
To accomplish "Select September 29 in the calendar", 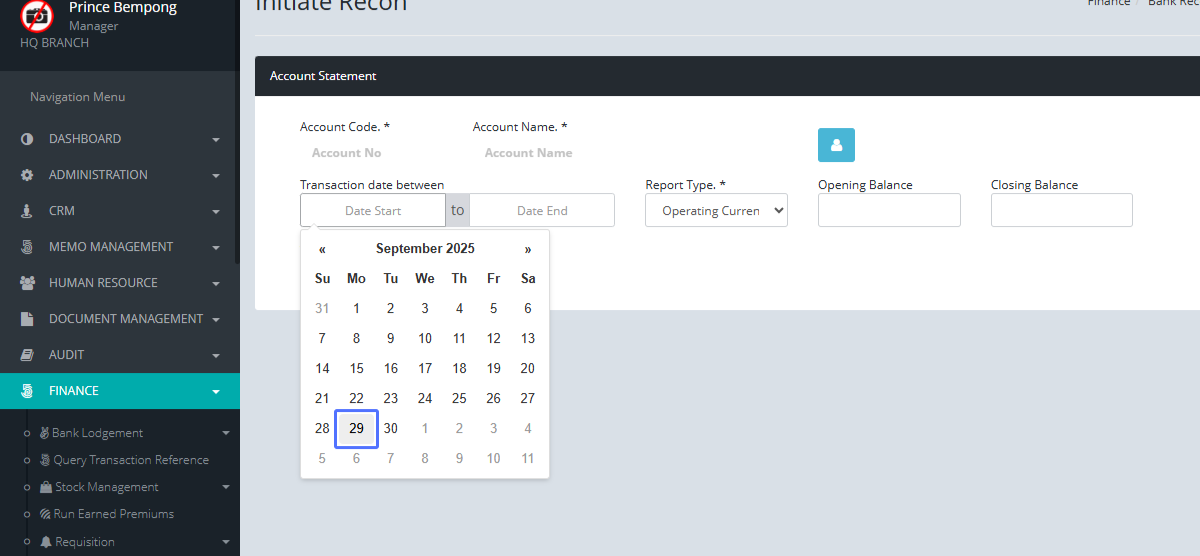I will (x=356, y=428).
